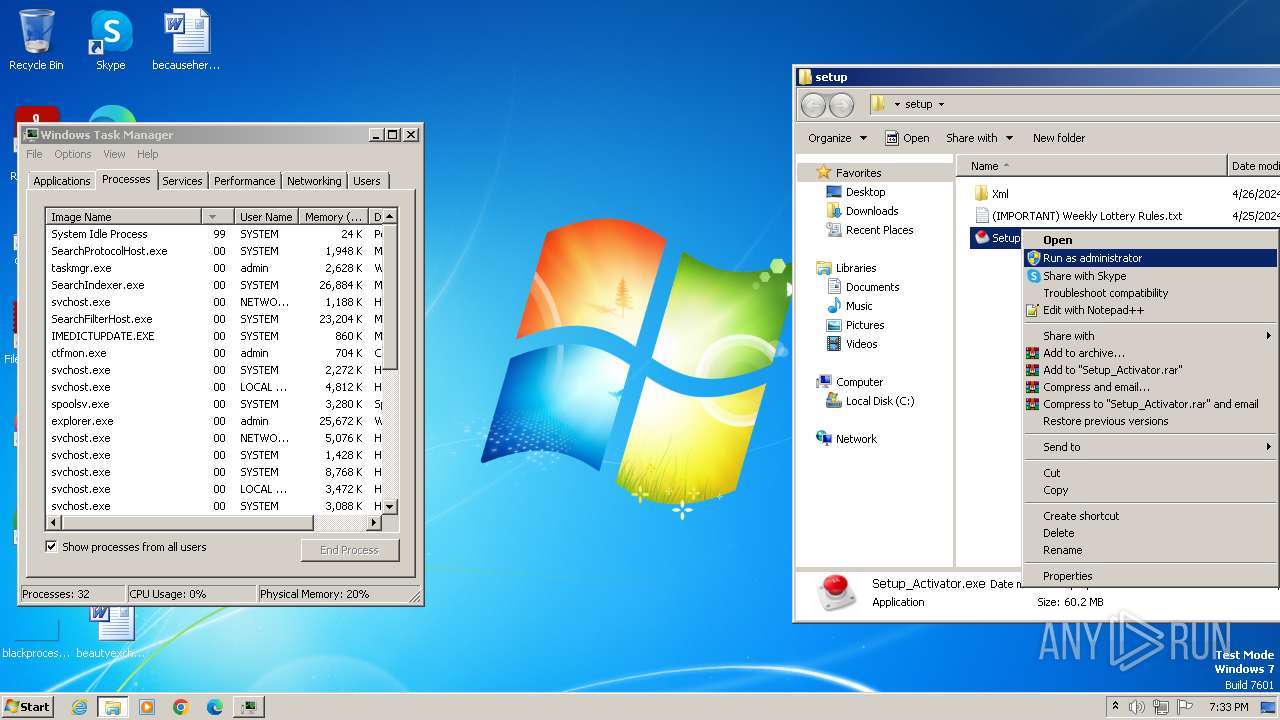The width and height of the screenshot is (1280, 720).
Task: Select Desktop in Favorites pane
Action: [865, 192]
